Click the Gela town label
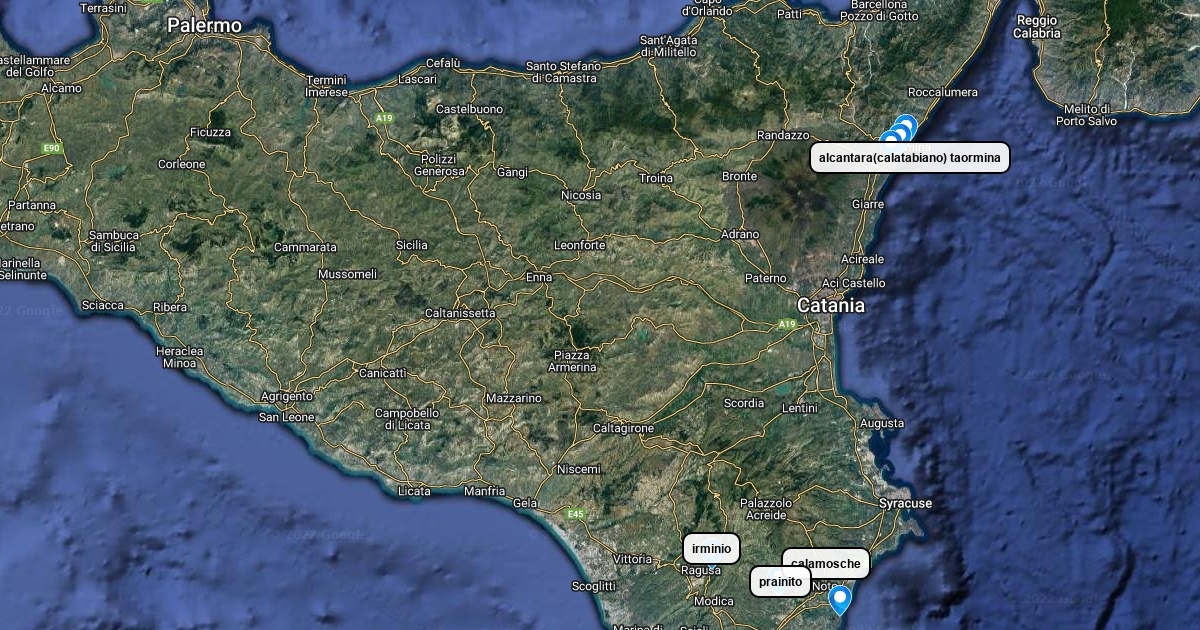This screenshot has width=1200, height=630. [526, 503]
